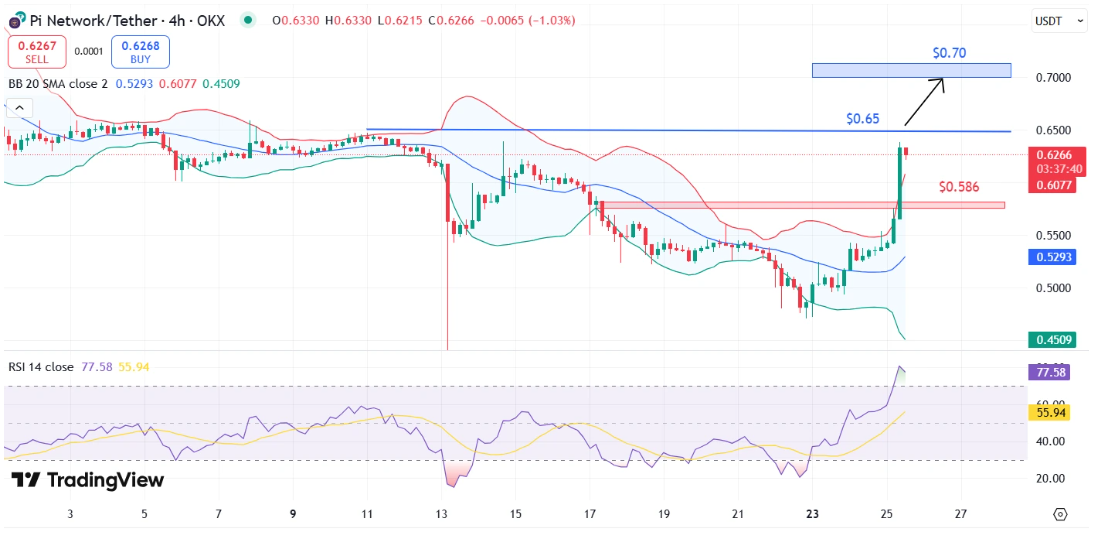Click date label 23 on time axis

[x=812, y=514]
